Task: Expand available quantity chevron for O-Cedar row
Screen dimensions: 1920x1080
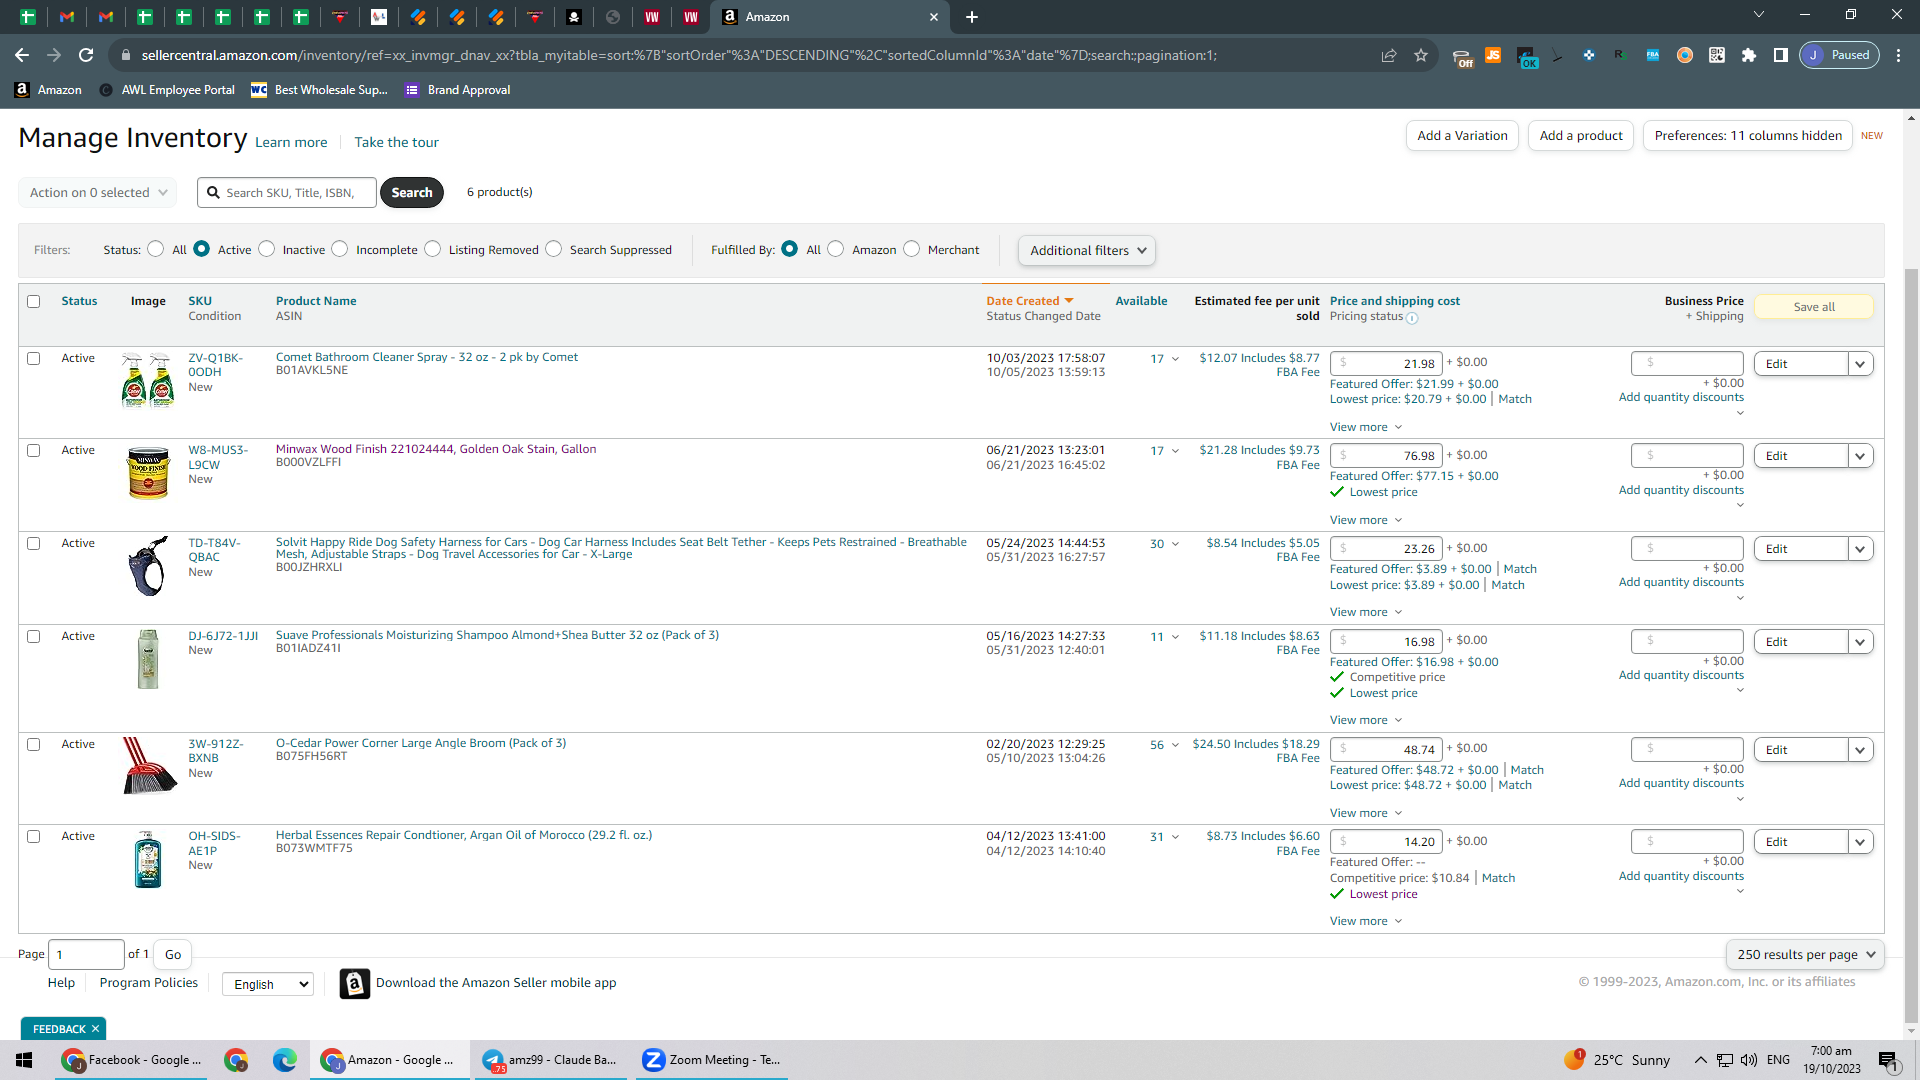Action: click(1175, 745)
